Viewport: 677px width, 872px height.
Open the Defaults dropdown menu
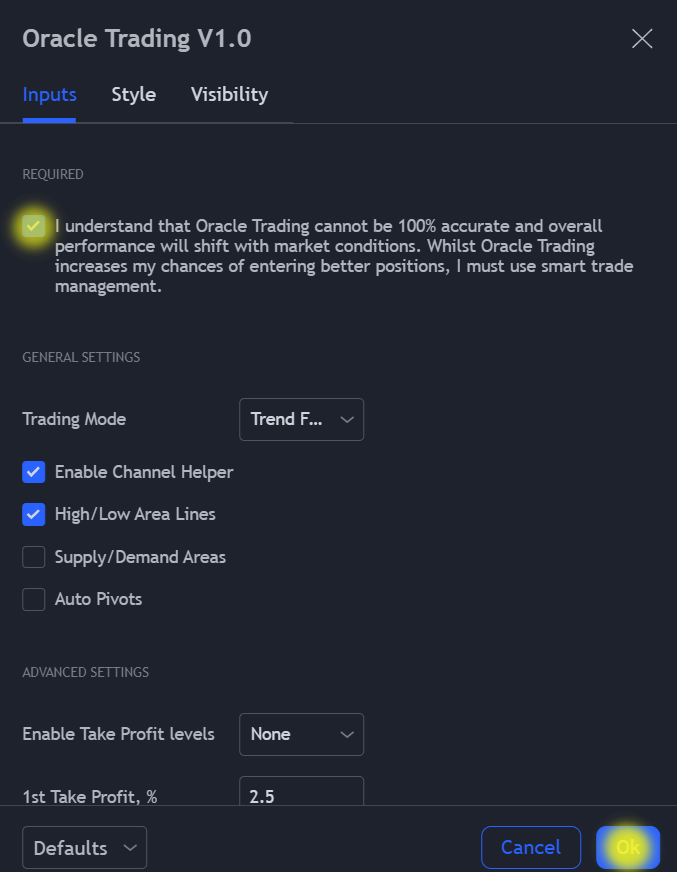(84, 848)
